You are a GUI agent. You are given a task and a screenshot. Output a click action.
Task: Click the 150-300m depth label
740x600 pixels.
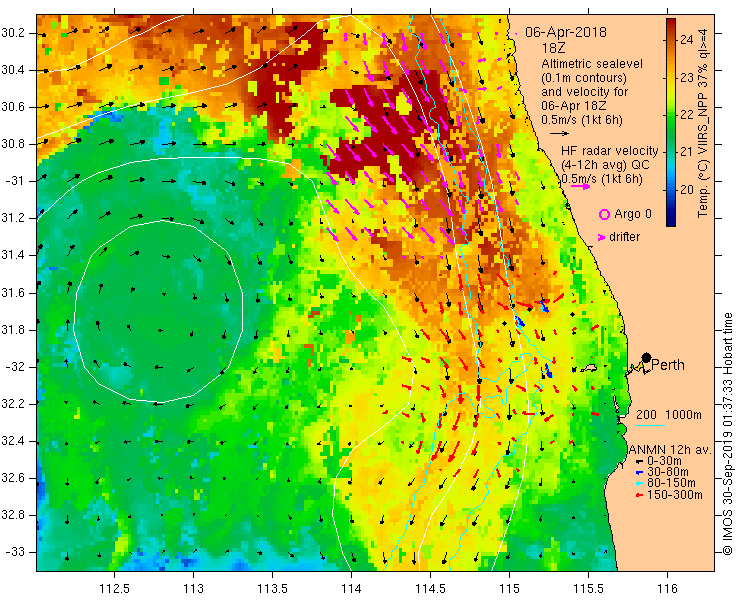click(x=674, y=495)
